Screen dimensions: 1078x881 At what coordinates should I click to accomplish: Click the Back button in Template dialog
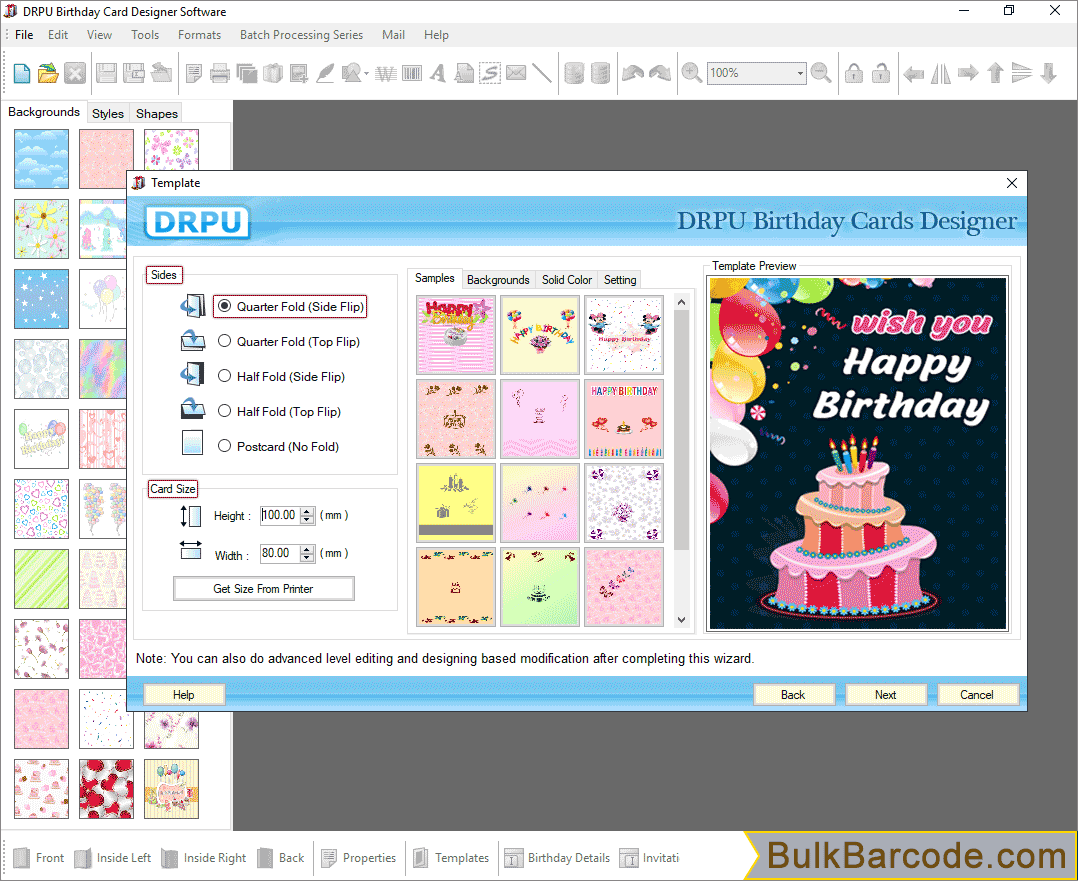click(x=793, y=695)
